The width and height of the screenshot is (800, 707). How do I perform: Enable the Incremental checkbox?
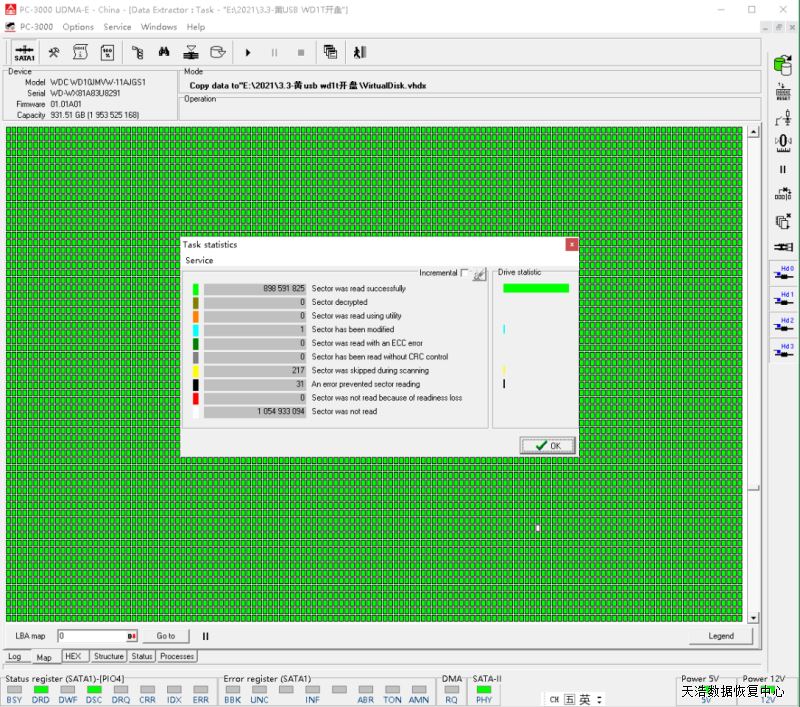464,273
